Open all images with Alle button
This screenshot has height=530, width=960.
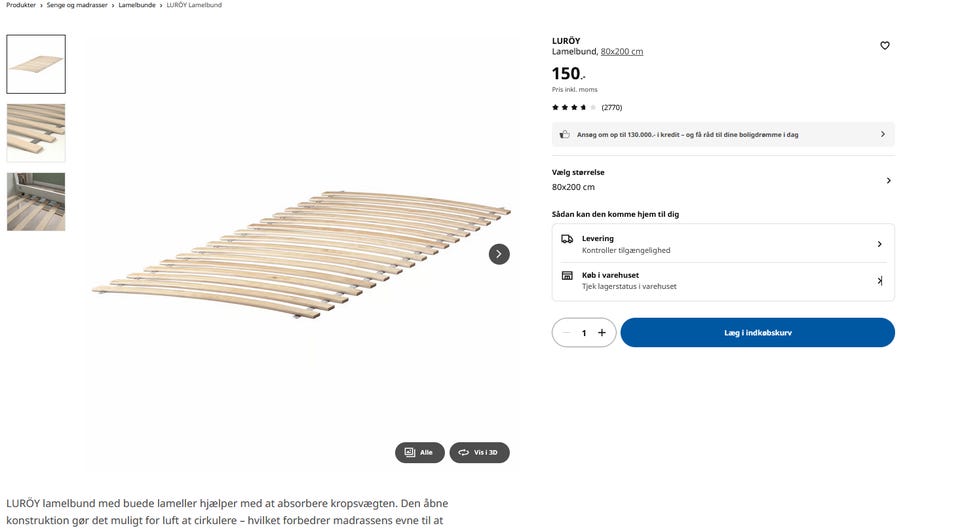point(419,453)
